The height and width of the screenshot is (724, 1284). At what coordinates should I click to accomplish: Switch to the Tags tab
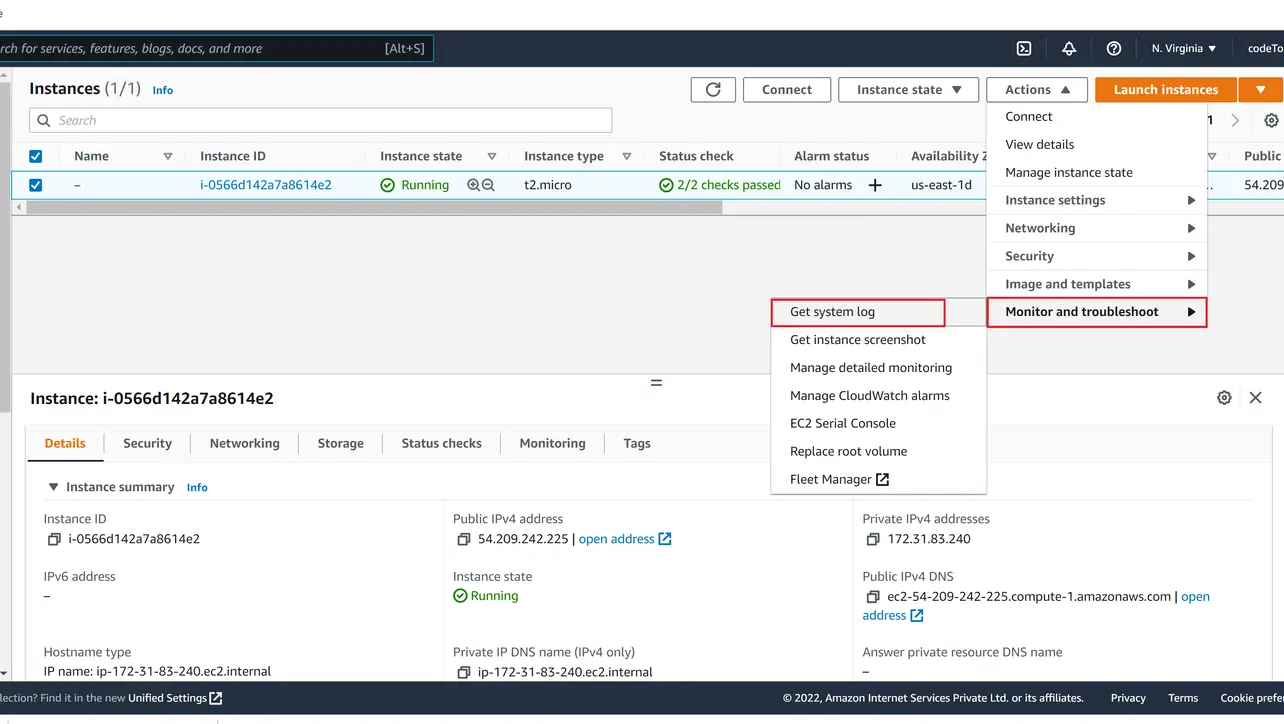tap(637, 443)
